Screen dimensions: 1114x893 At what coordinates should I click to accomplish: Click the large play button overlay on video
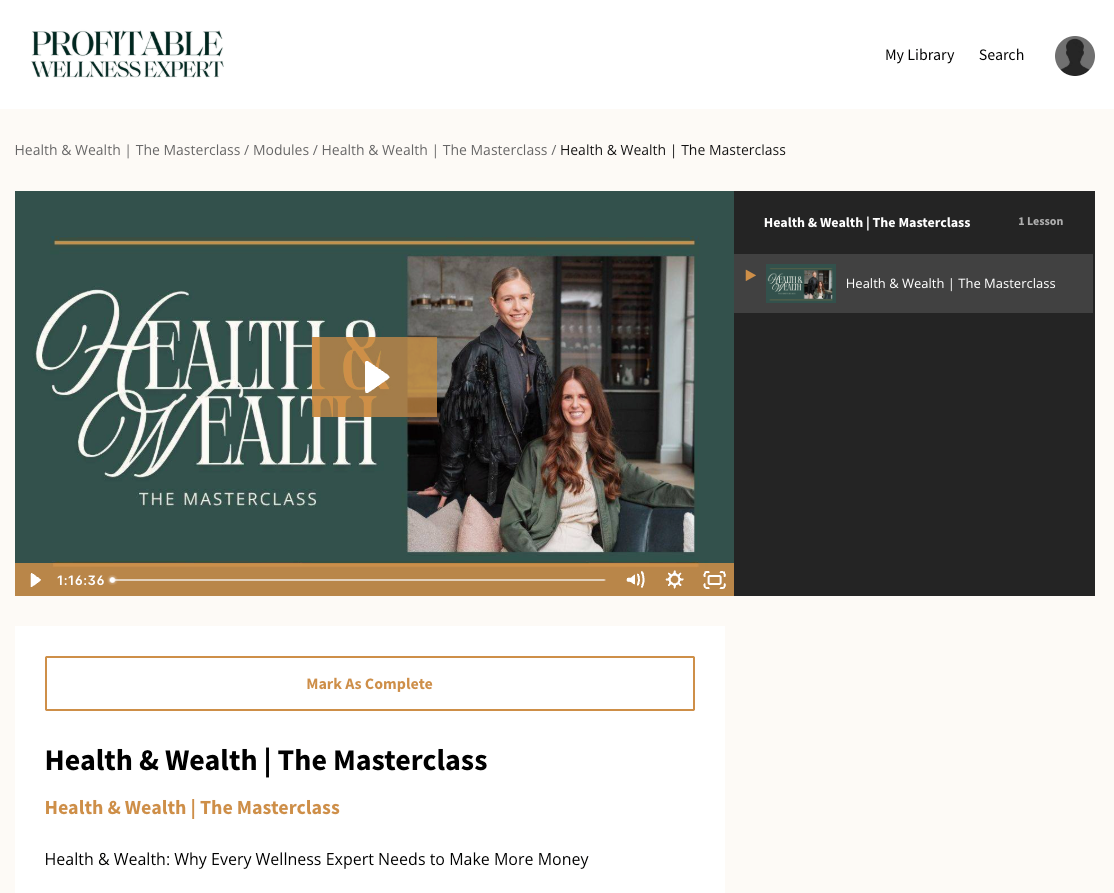tap(374, 377)
